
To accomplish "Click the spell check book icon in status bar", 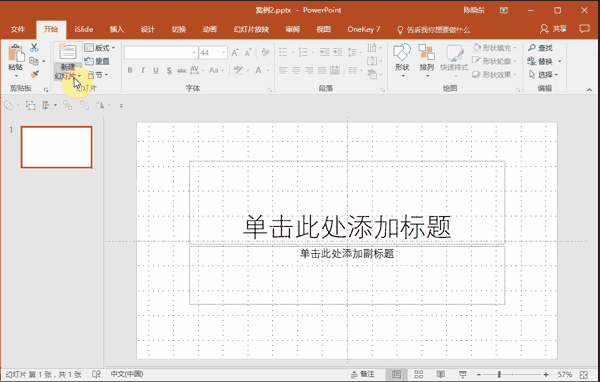I will pyautogui.click(x=96, y=374).
